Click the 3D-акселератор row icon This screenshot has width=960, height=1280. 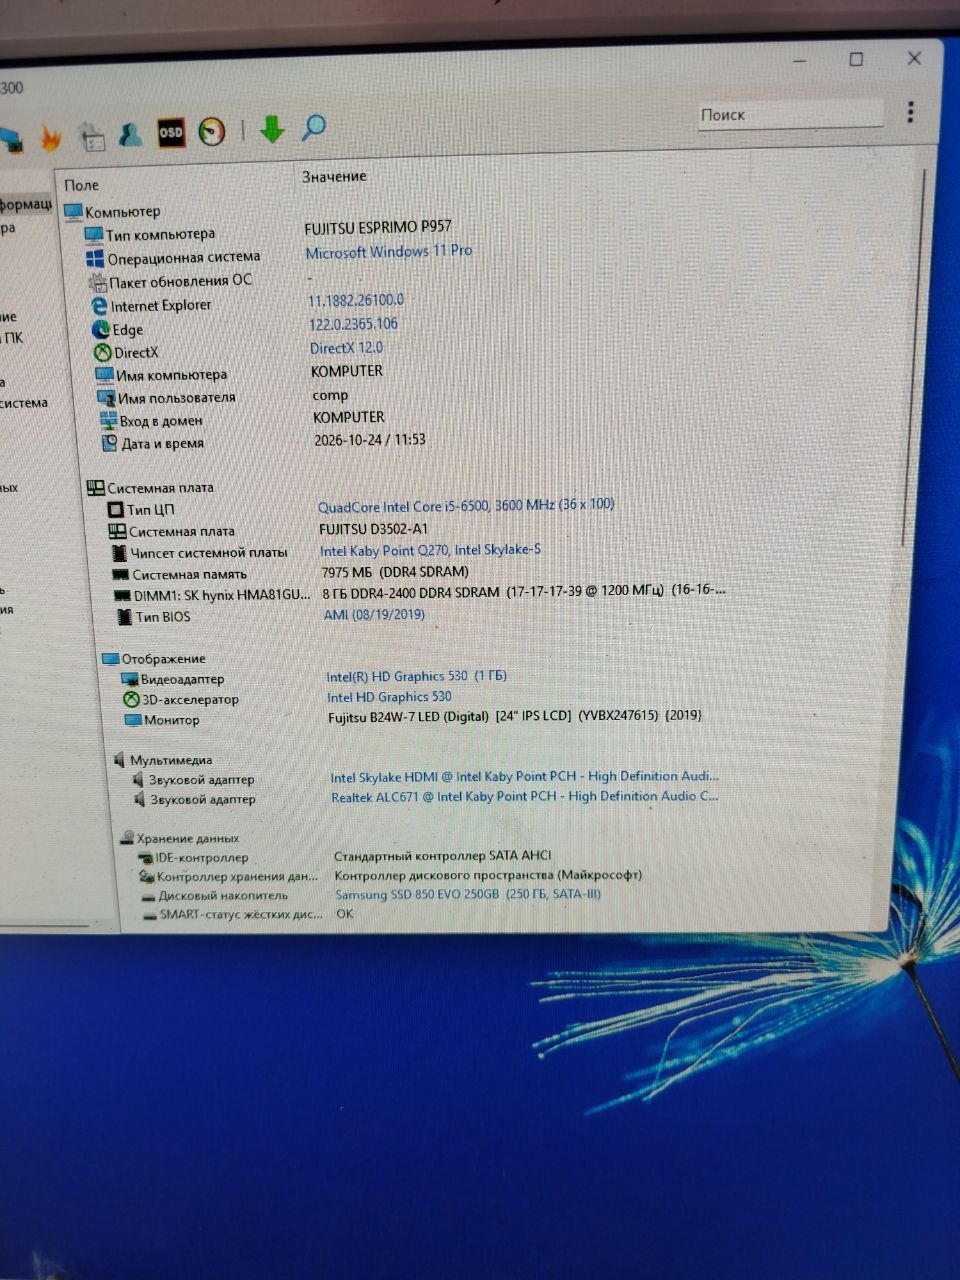pyautogui.click(x=130, y=699)
